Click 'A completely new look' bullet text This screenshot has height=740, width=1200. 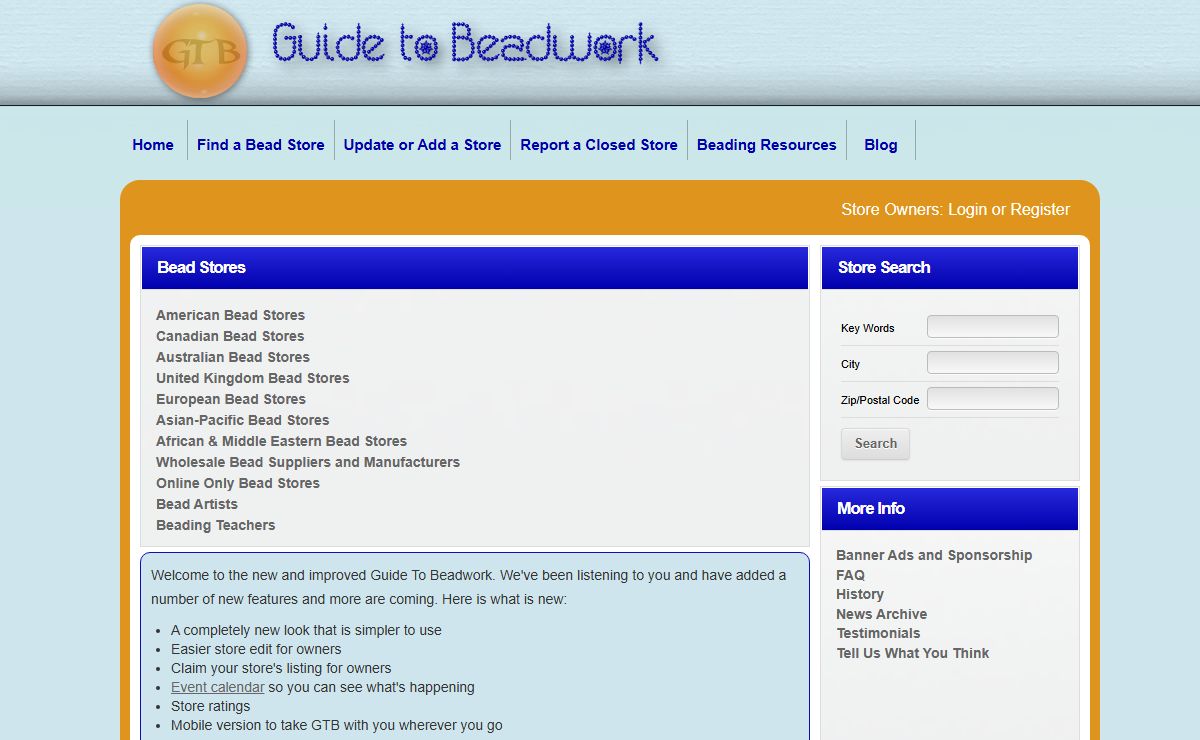(306, 630)
